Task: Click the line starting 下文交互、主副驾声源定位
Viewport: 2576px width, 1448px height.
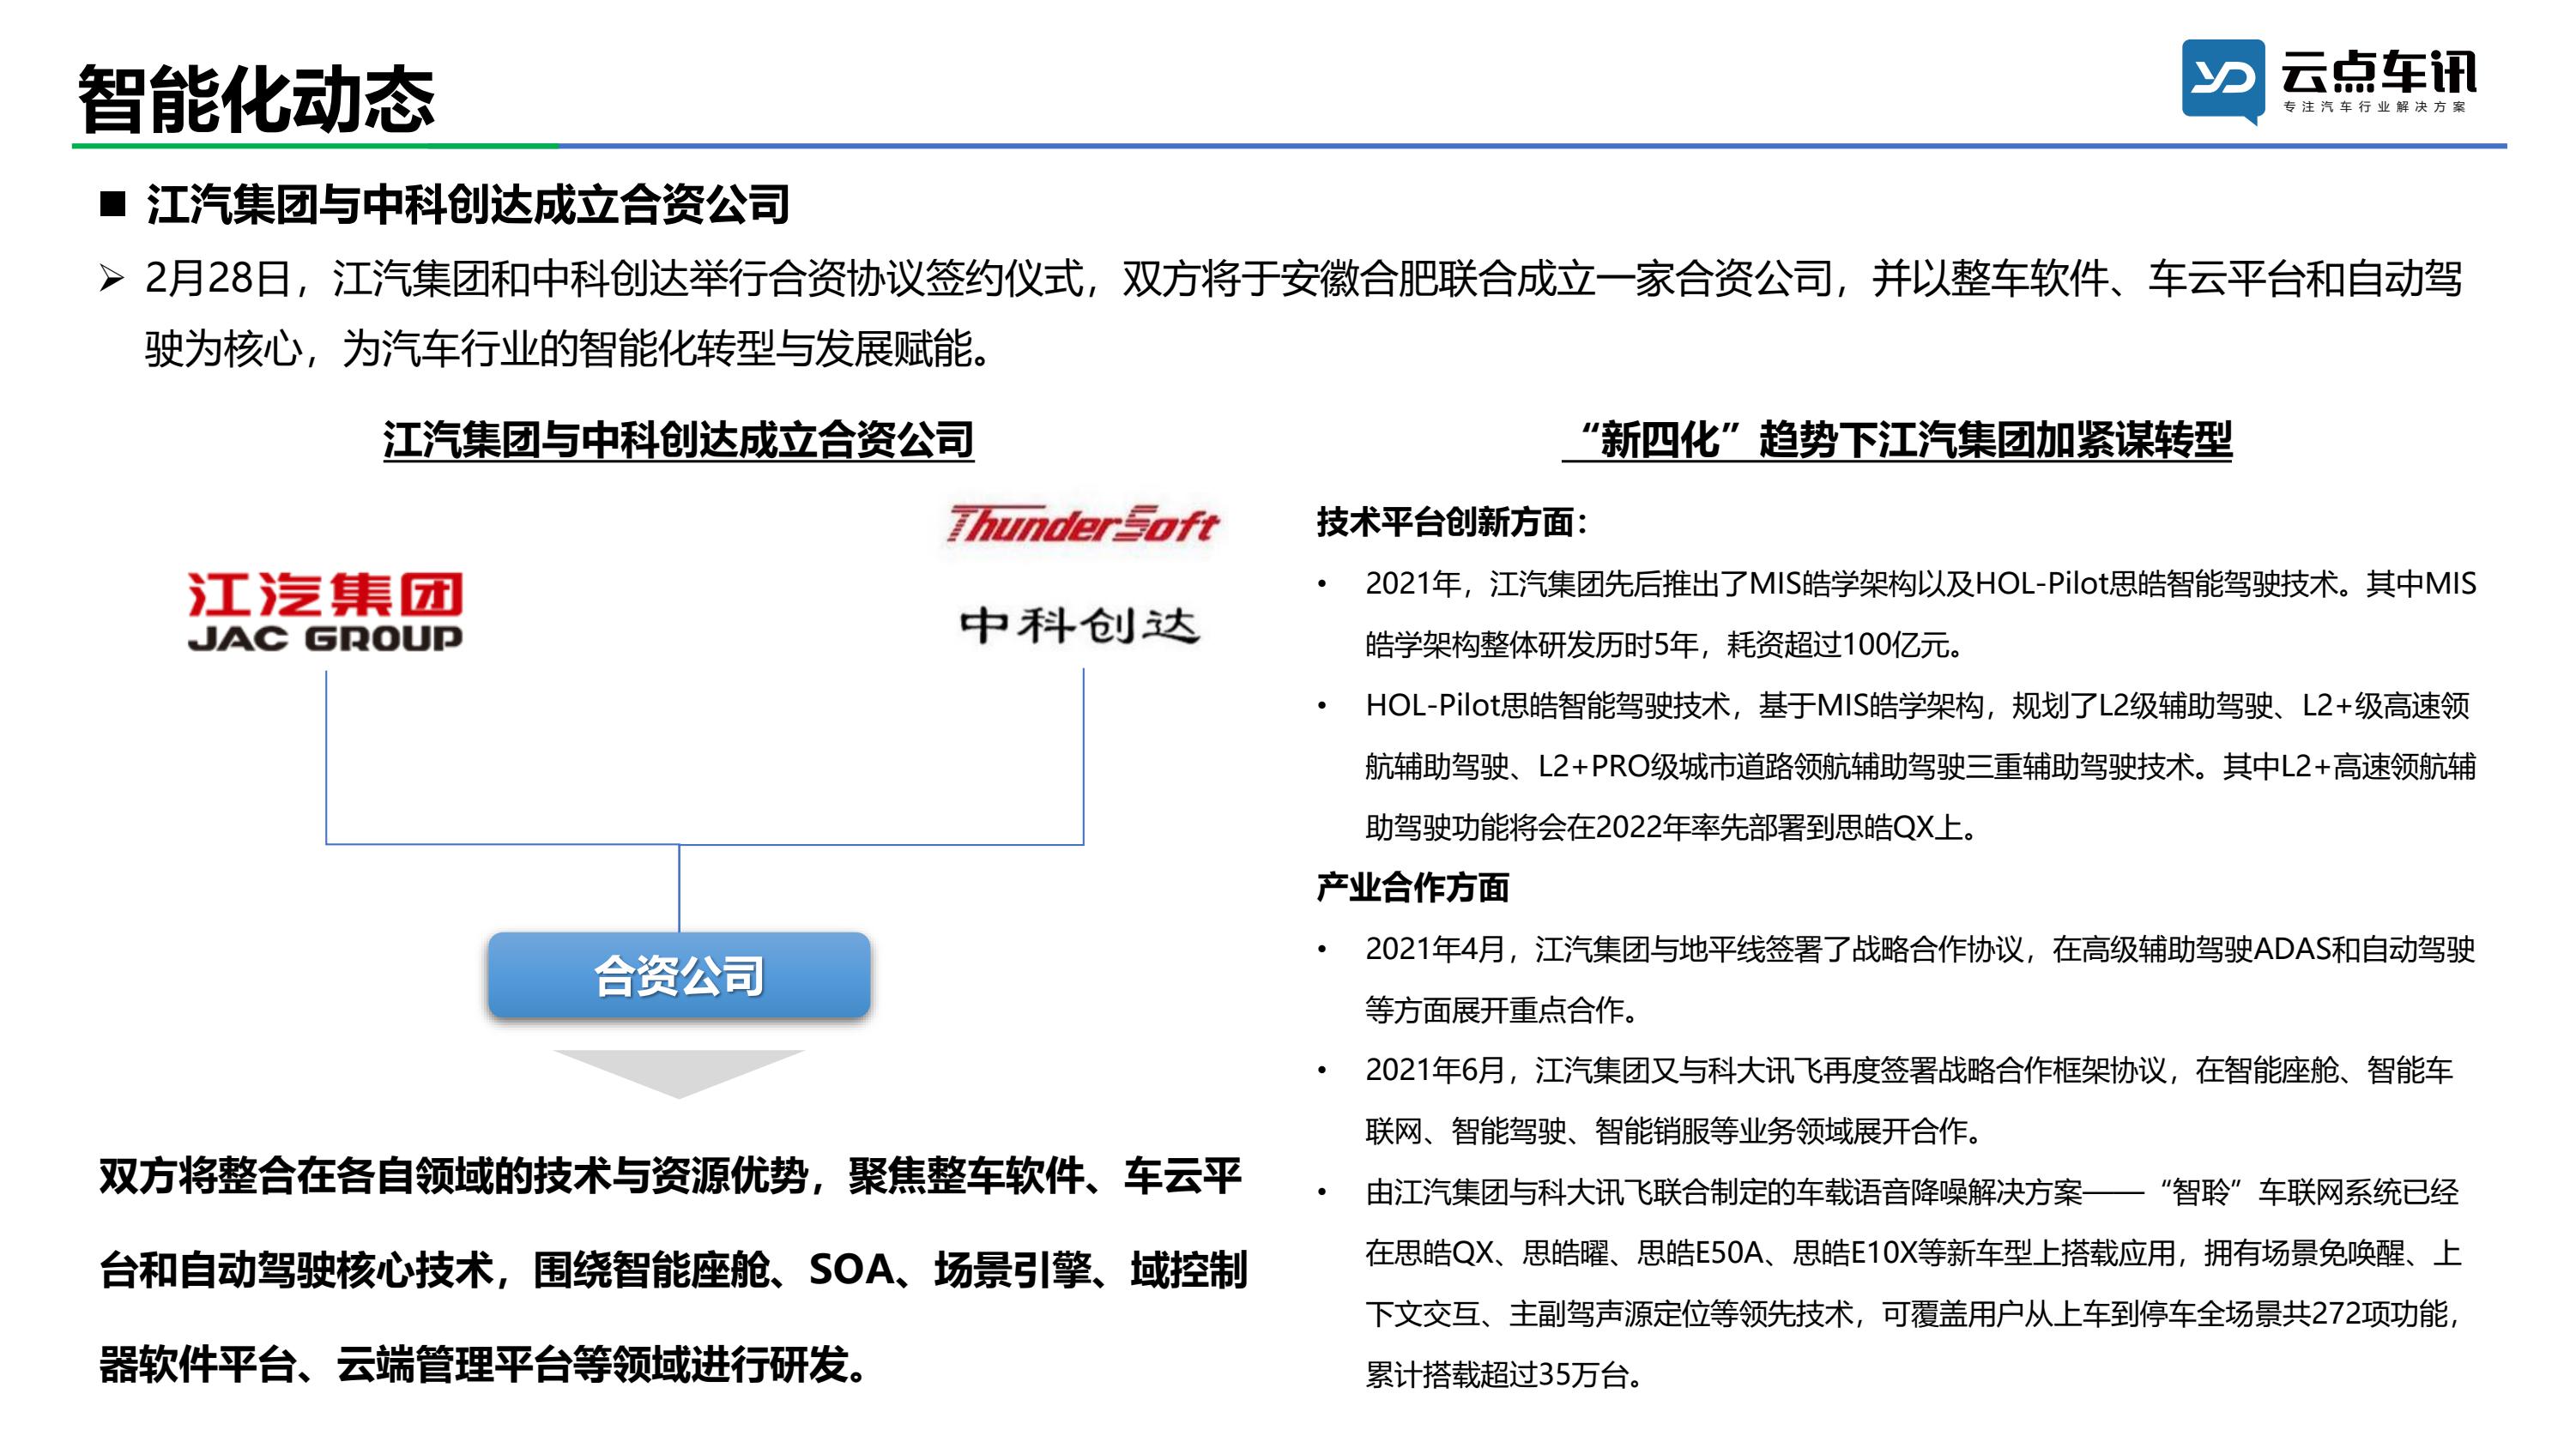Action: [1912, 1313]
